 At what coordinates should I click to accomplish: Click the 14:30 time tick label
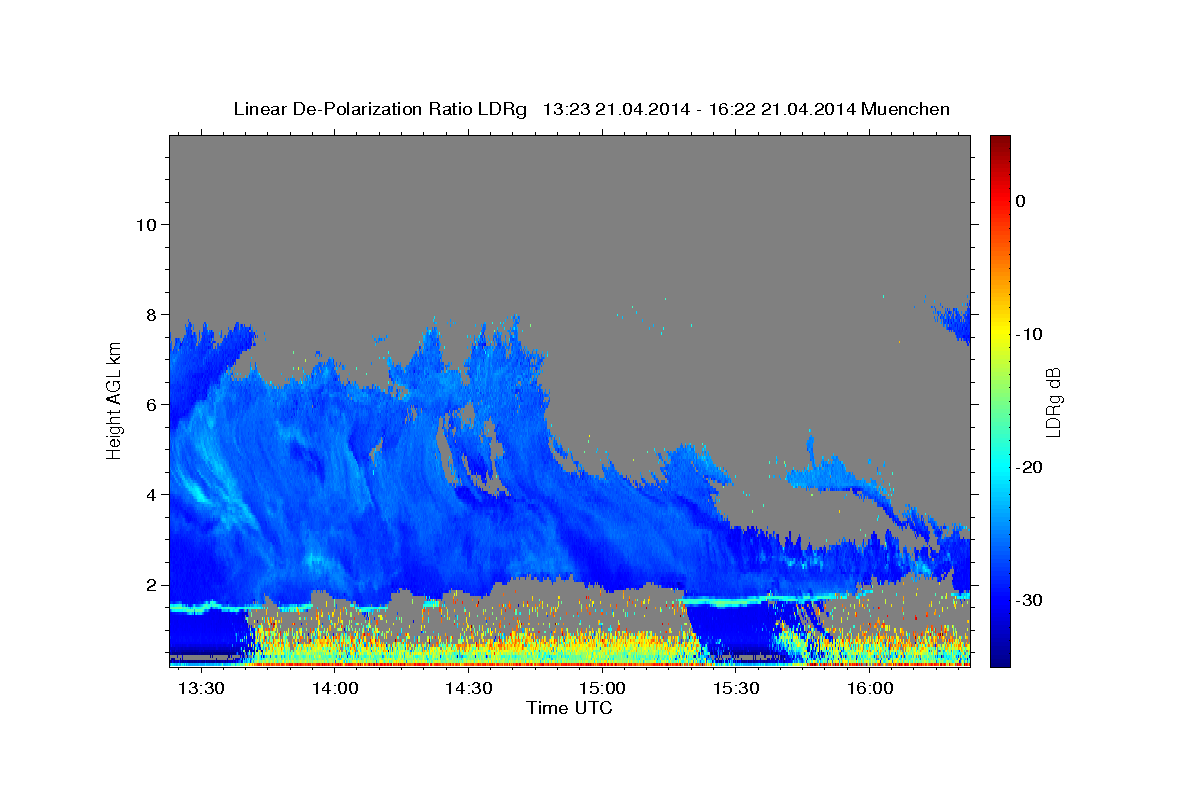click(x=469, y=689)
